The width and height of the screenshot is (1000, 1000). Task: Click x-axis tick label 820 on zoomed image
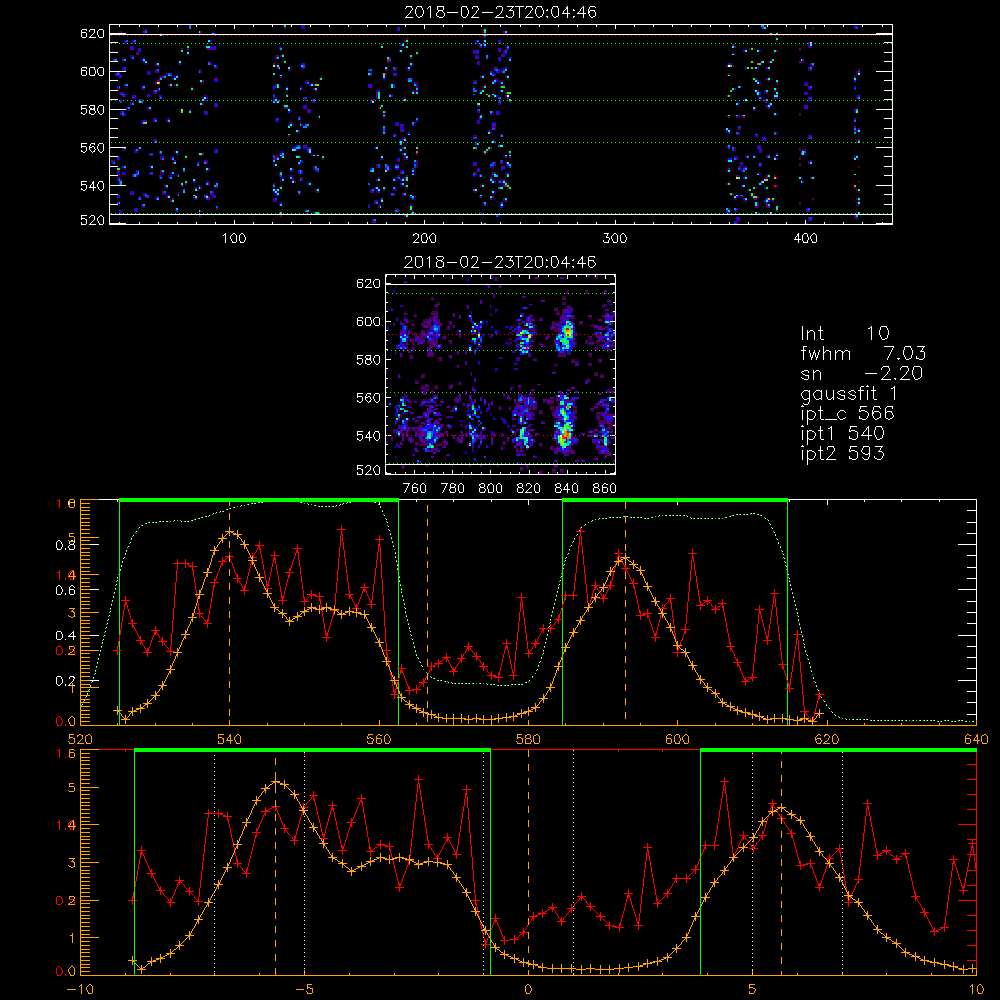point(529,489)
